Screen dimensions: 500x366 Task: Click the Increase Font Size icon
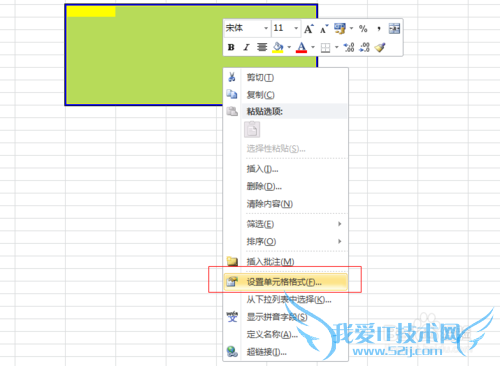308,29
